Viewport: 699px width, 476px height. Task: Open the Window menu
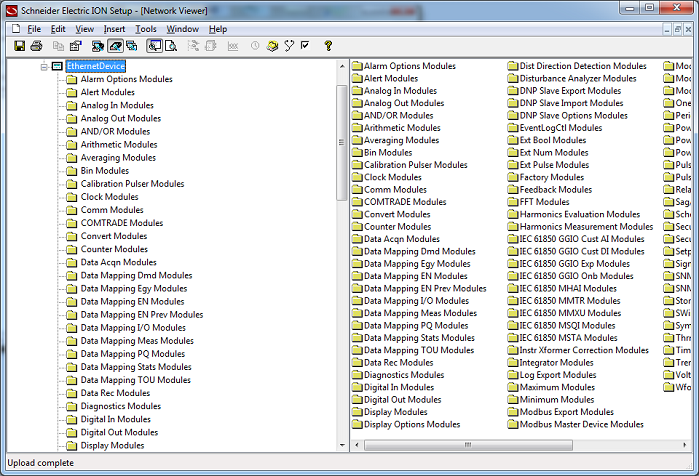tap(182, 29)
